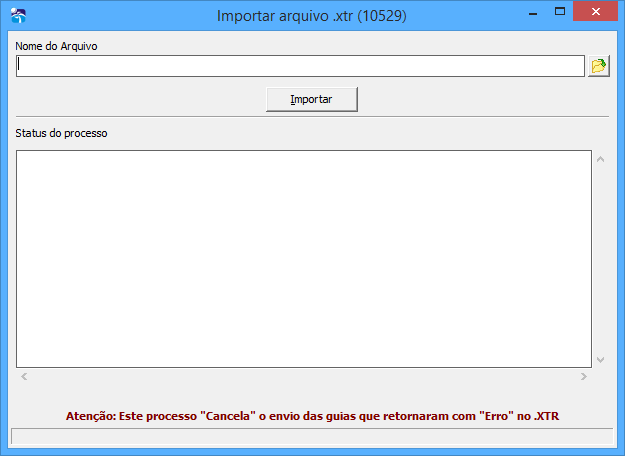Focus the Nome do Arquivo input field
Viewport: 625px width, 456px height.
300,66
